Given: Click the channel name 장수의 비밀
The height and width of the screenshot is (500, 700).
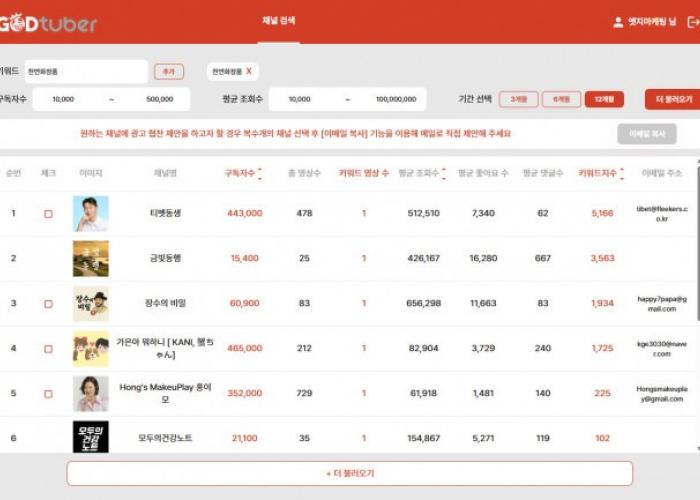Looking at the screenshot, I should click(165, 303).
